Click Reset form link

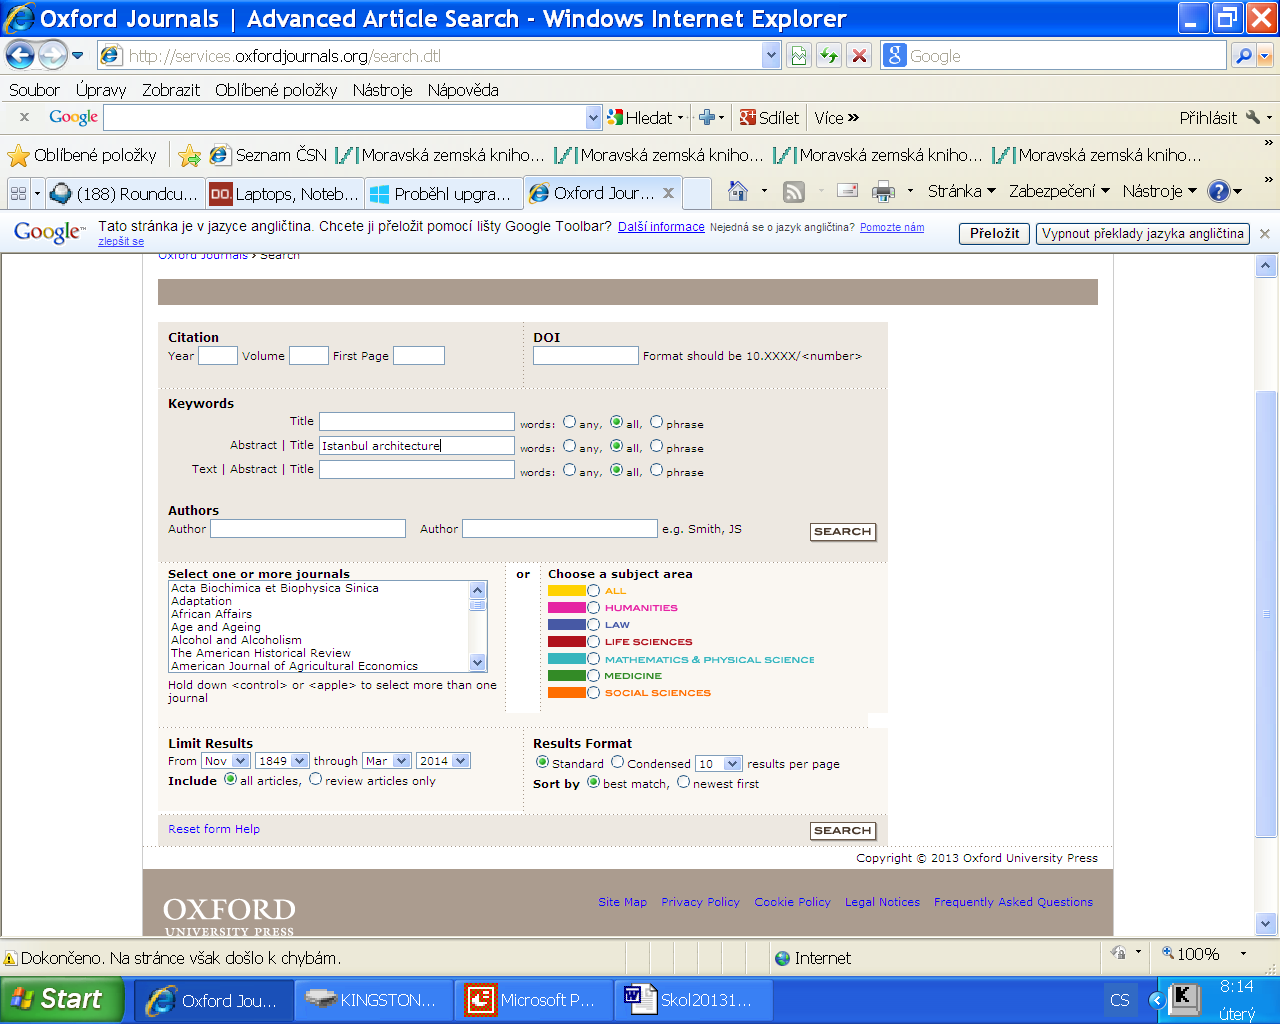click(x=199, y=829)
